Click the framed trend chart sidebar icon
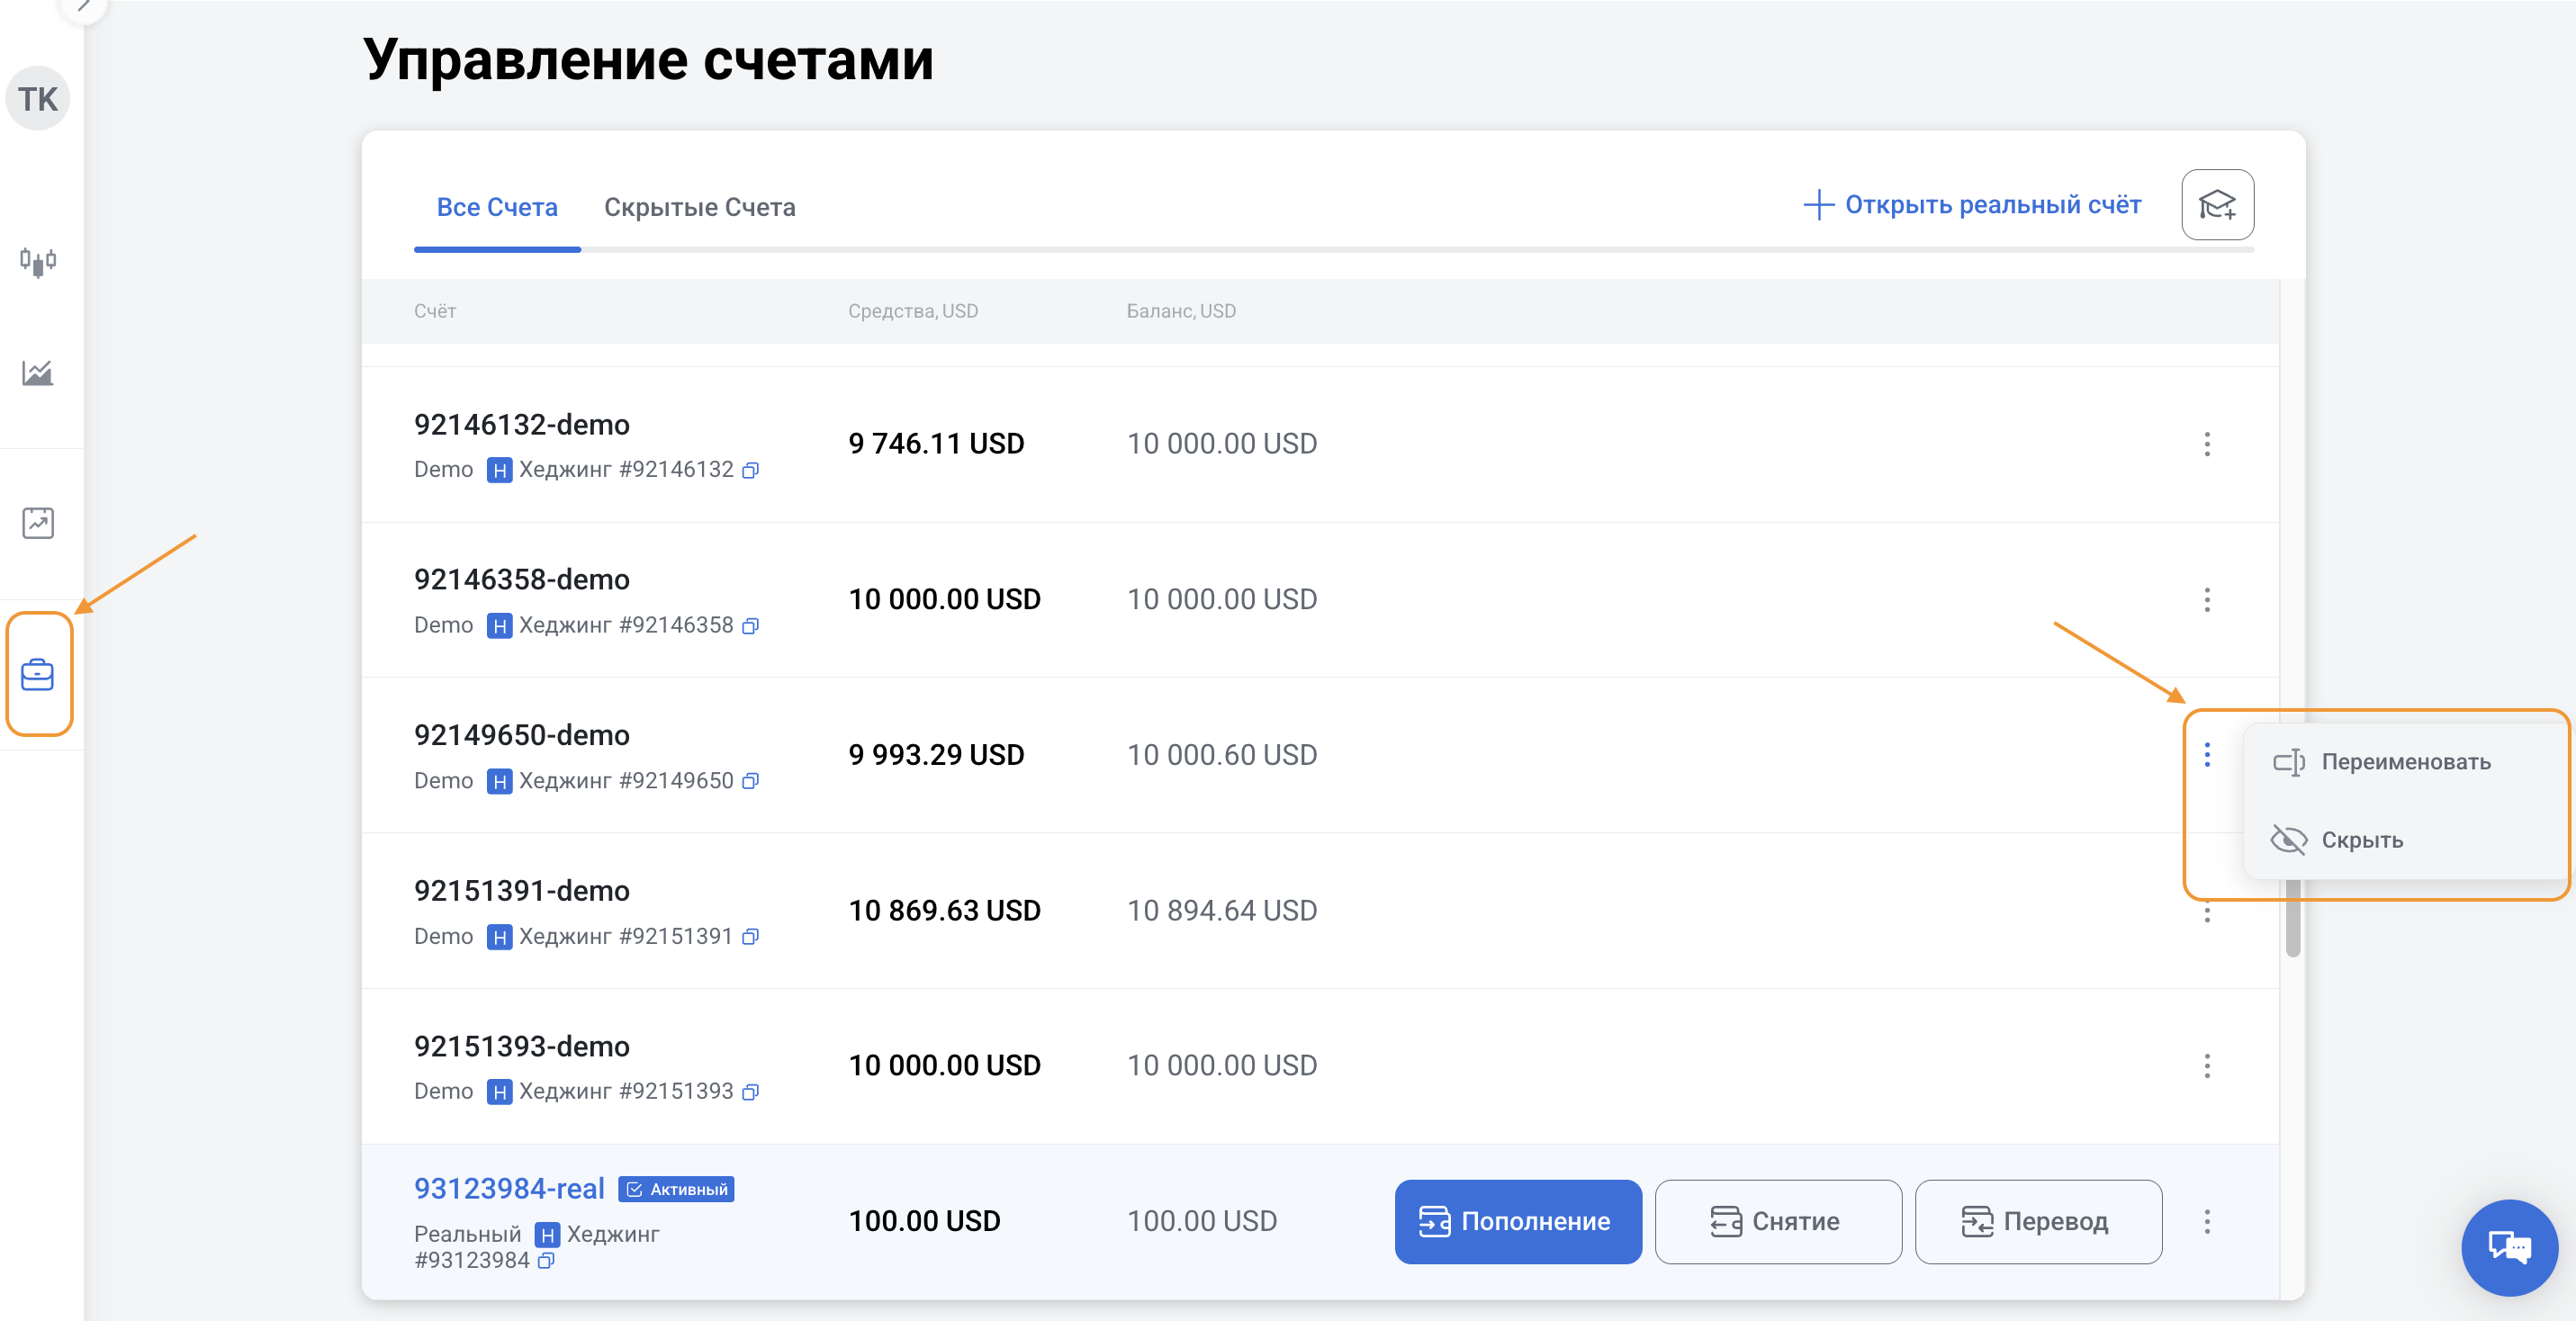The width and height of the screenshot is (2576, 1321). (x=38, y=523)
